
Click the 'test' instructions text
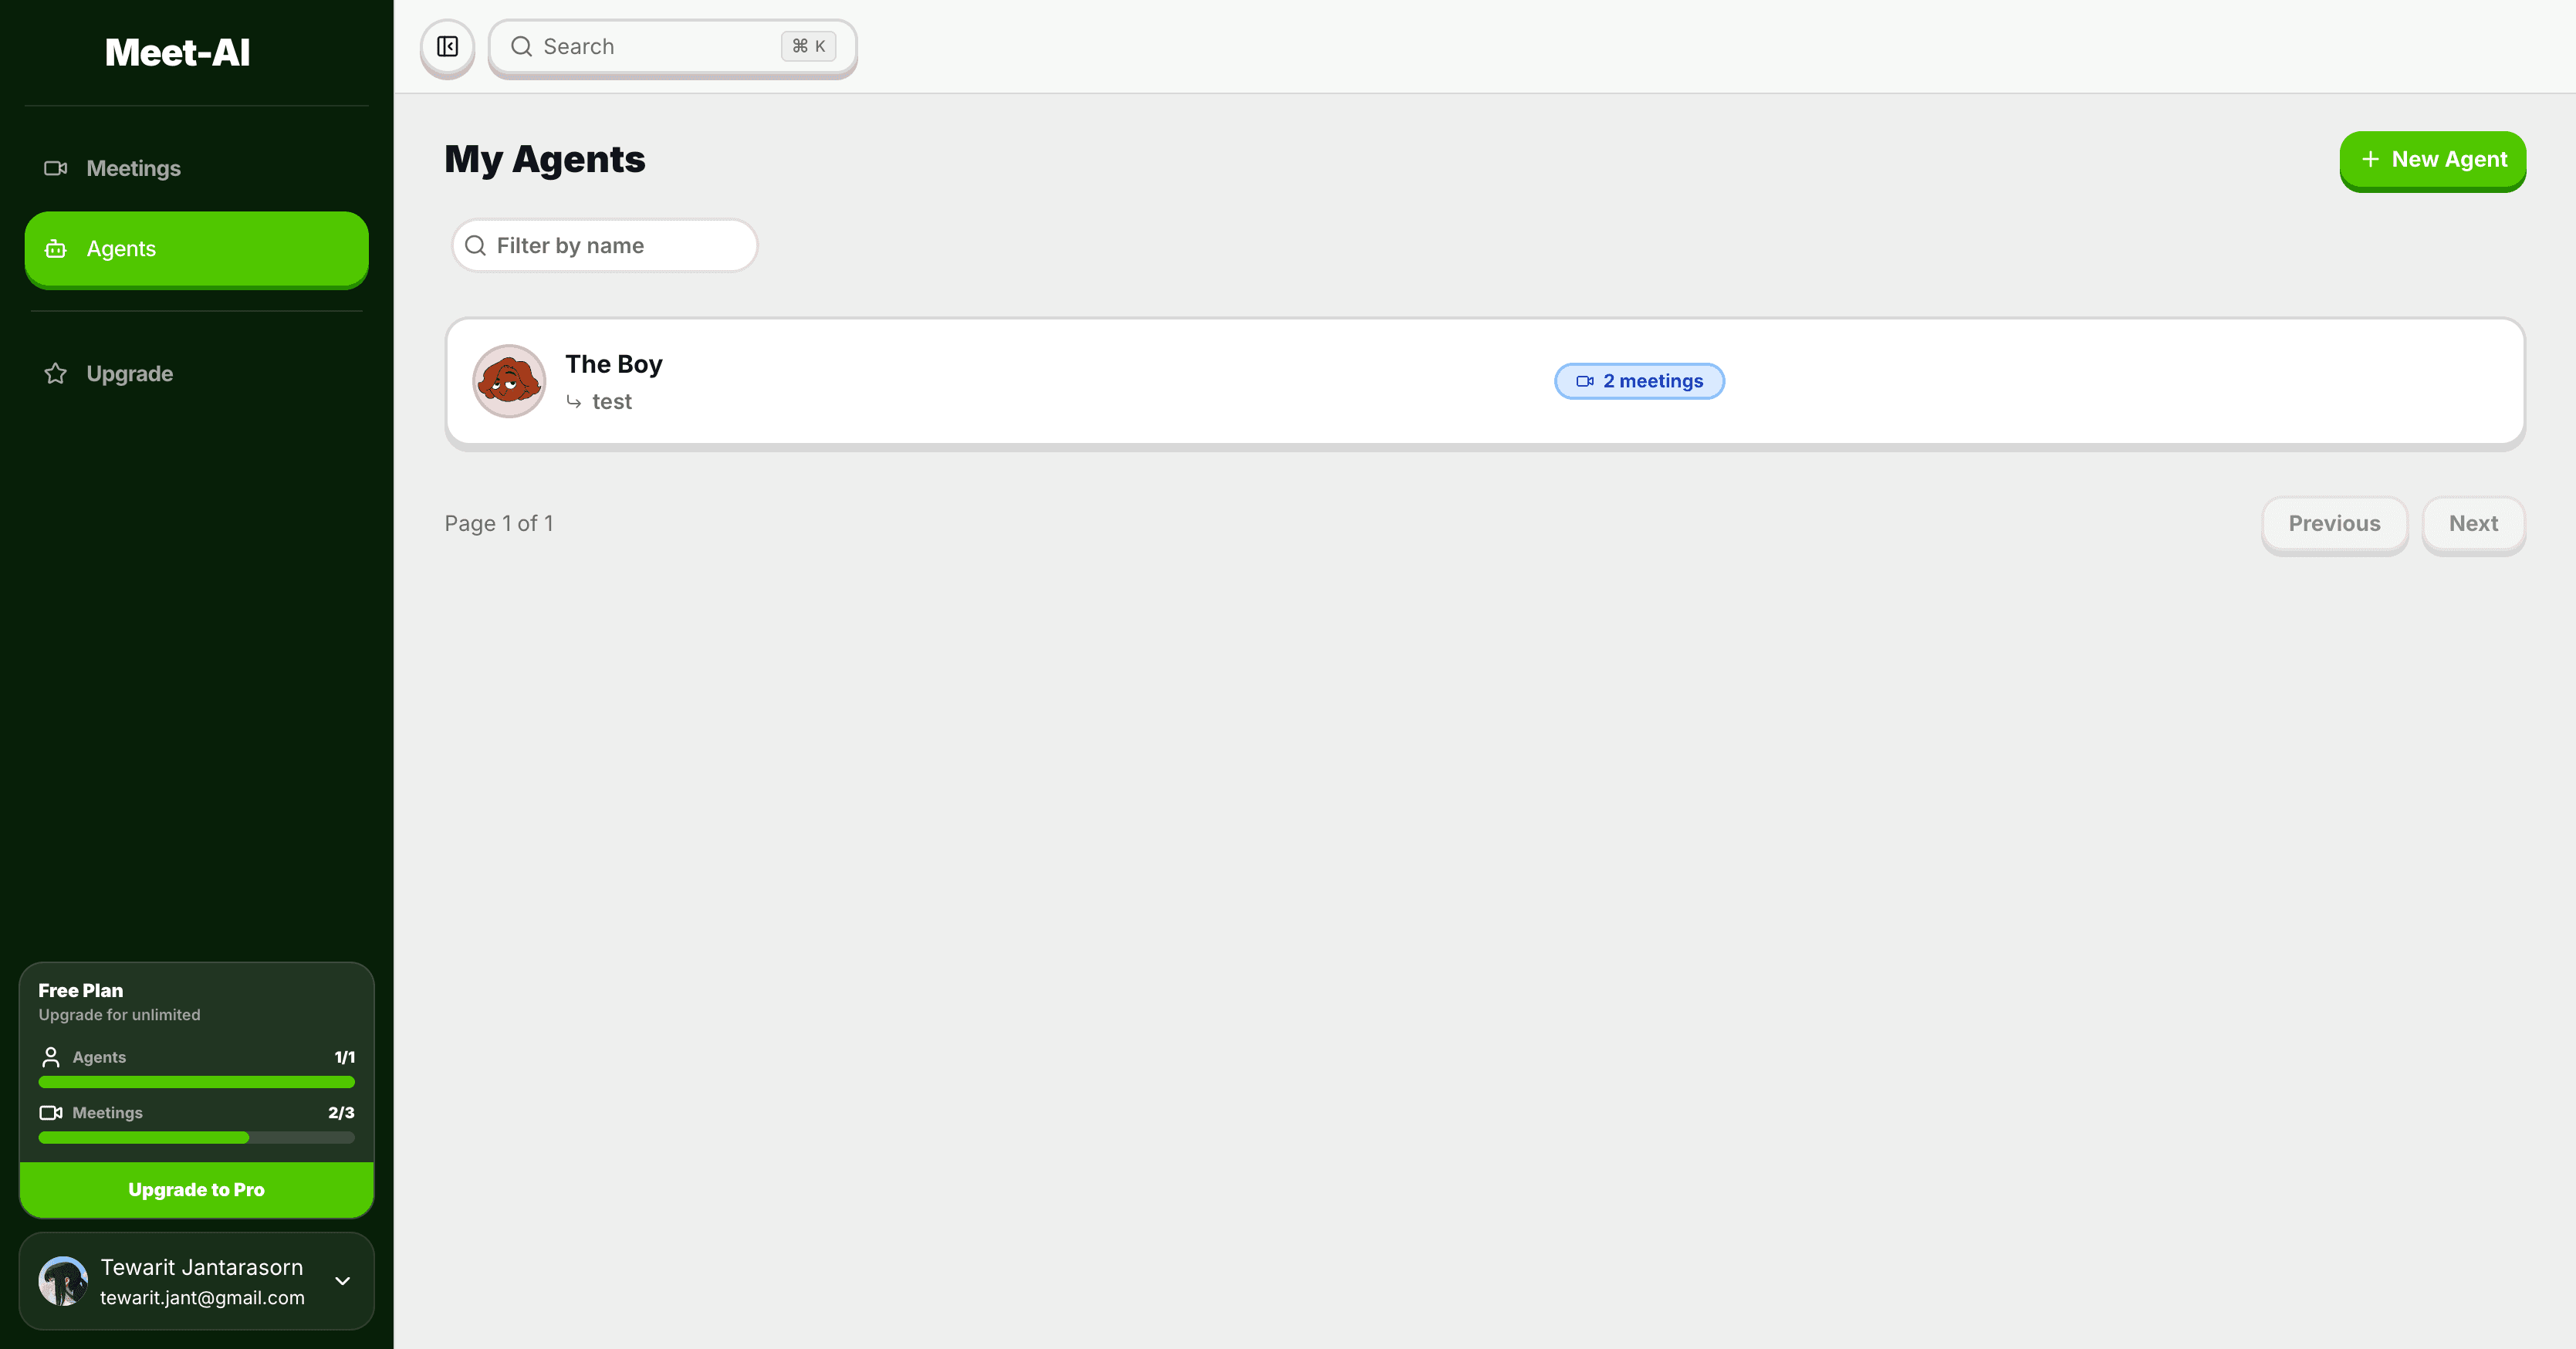(x=612, y=402)
